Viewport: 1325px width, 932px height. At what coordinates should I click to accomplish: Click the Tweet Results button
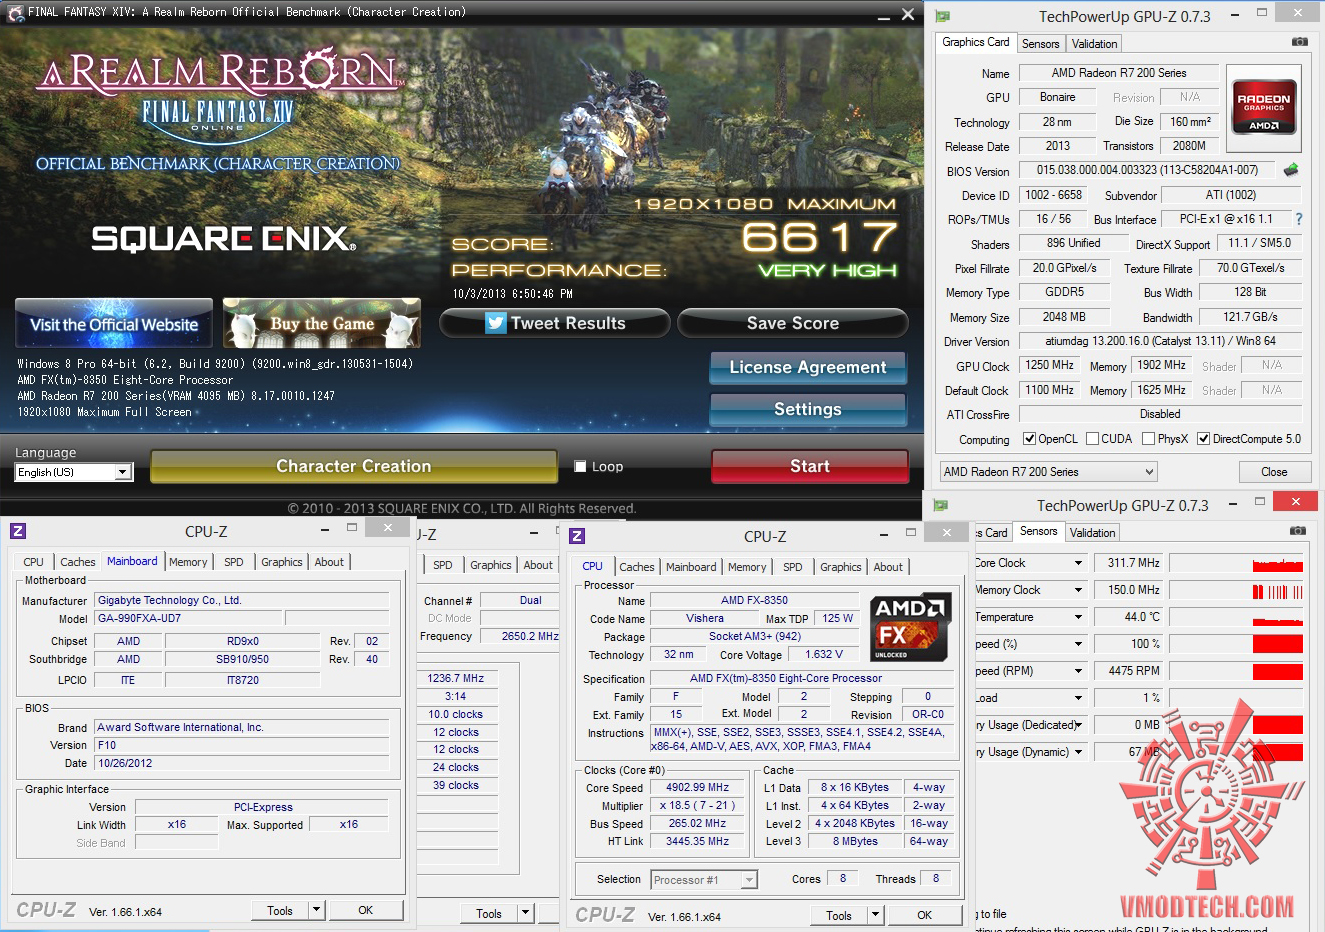(555, 323)
